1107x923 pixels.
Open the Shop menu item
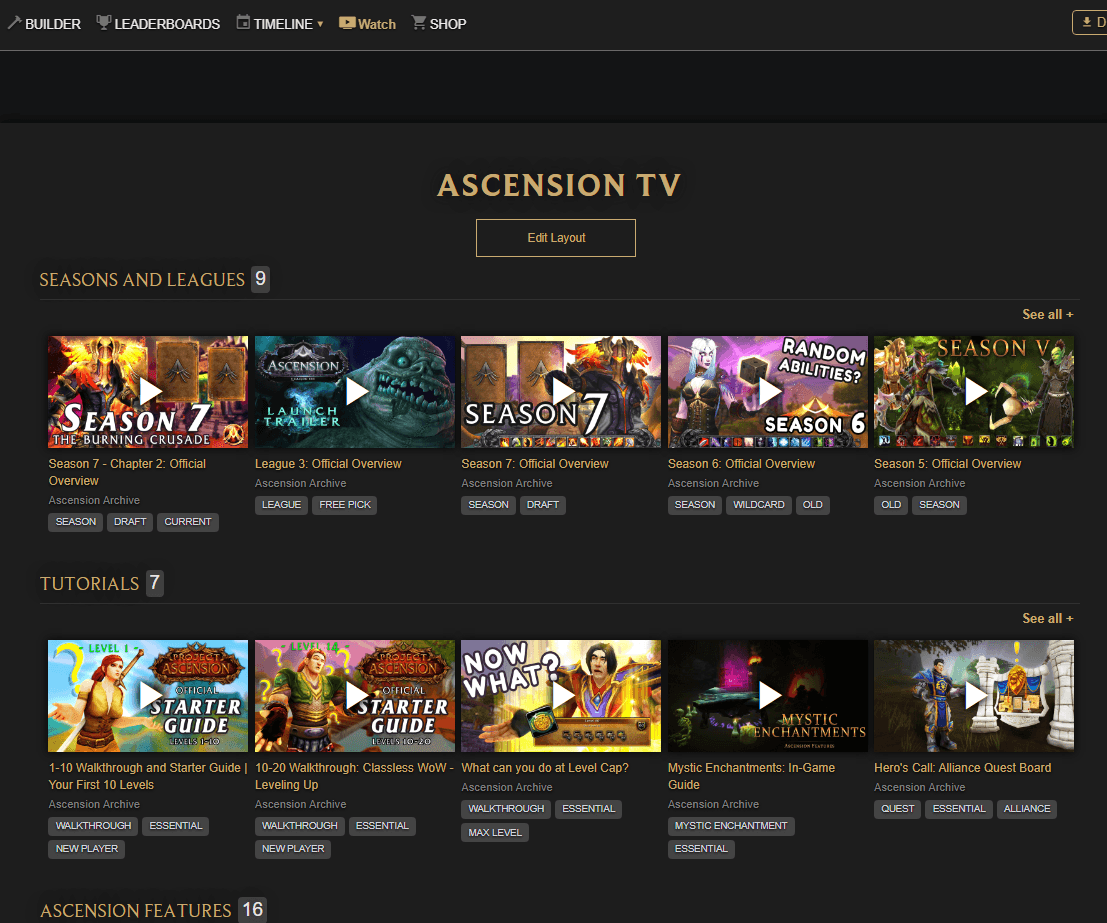[447, 24]
